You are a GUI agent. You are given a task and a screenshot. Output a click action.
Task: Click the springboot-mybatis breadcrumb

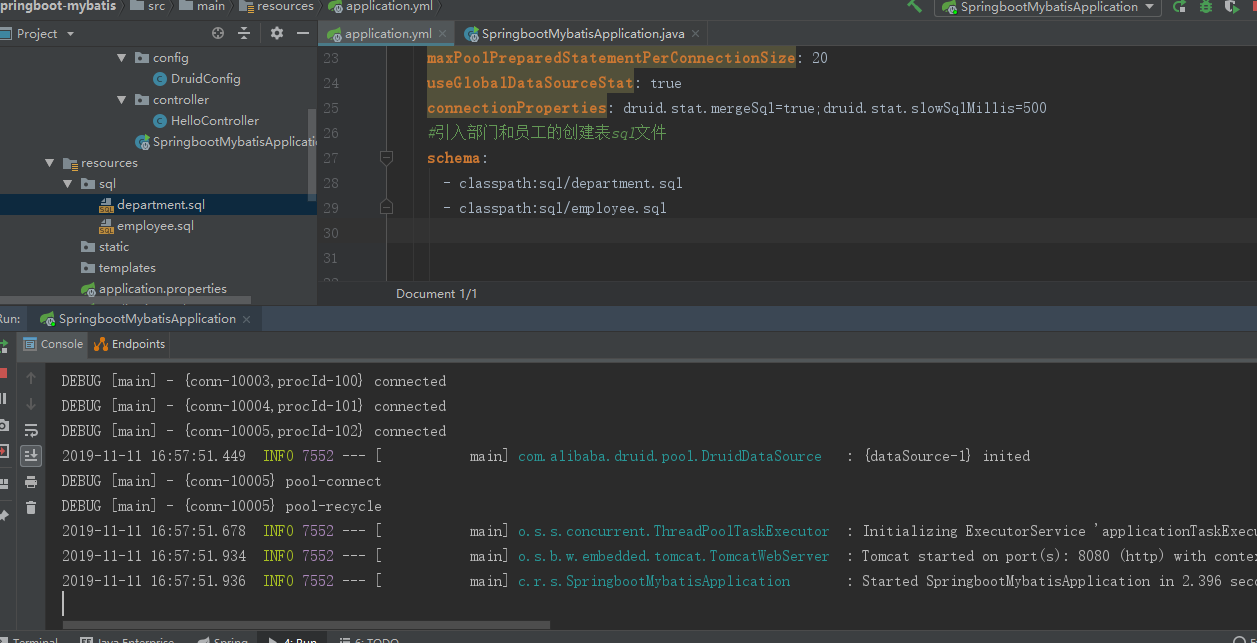click(x=58, y=6)
